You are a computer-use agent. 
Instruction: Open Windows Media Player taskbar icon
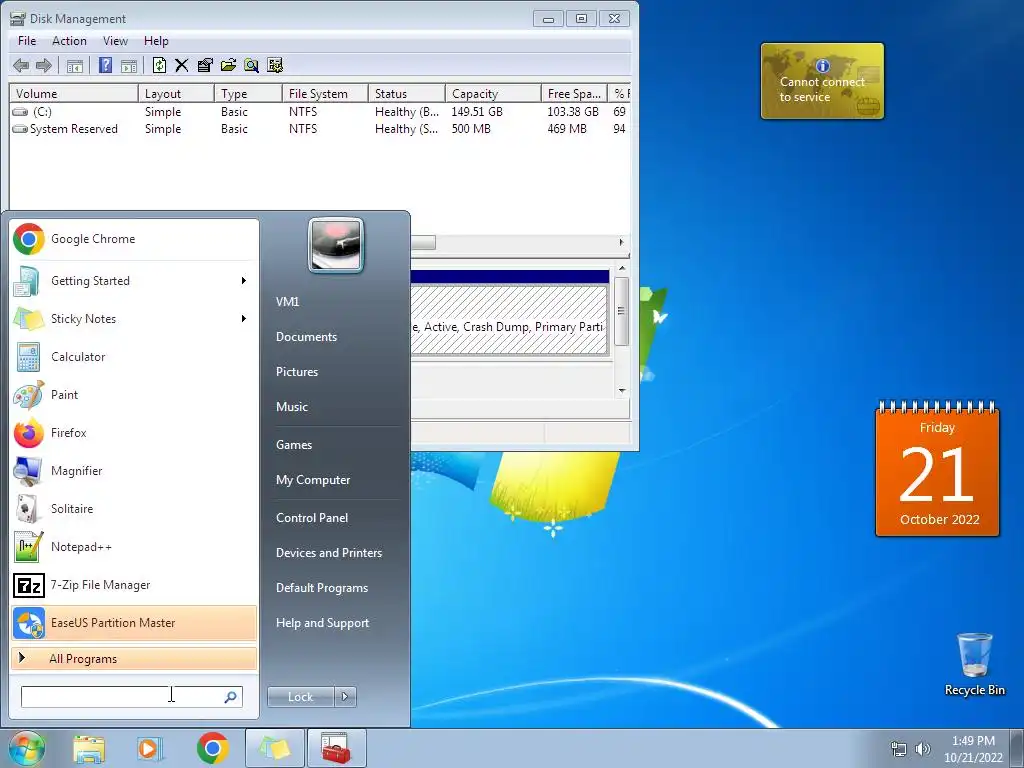149,748
